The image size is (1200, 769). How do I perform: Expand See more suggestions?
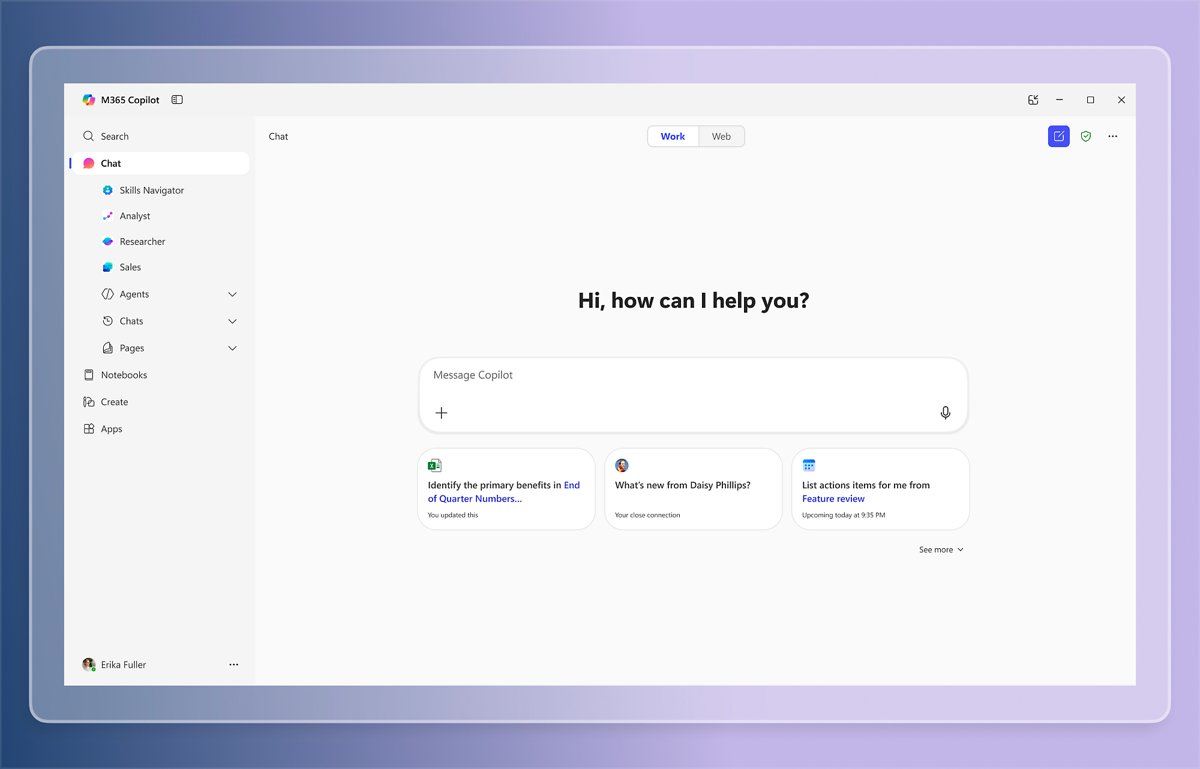point(941,549)
